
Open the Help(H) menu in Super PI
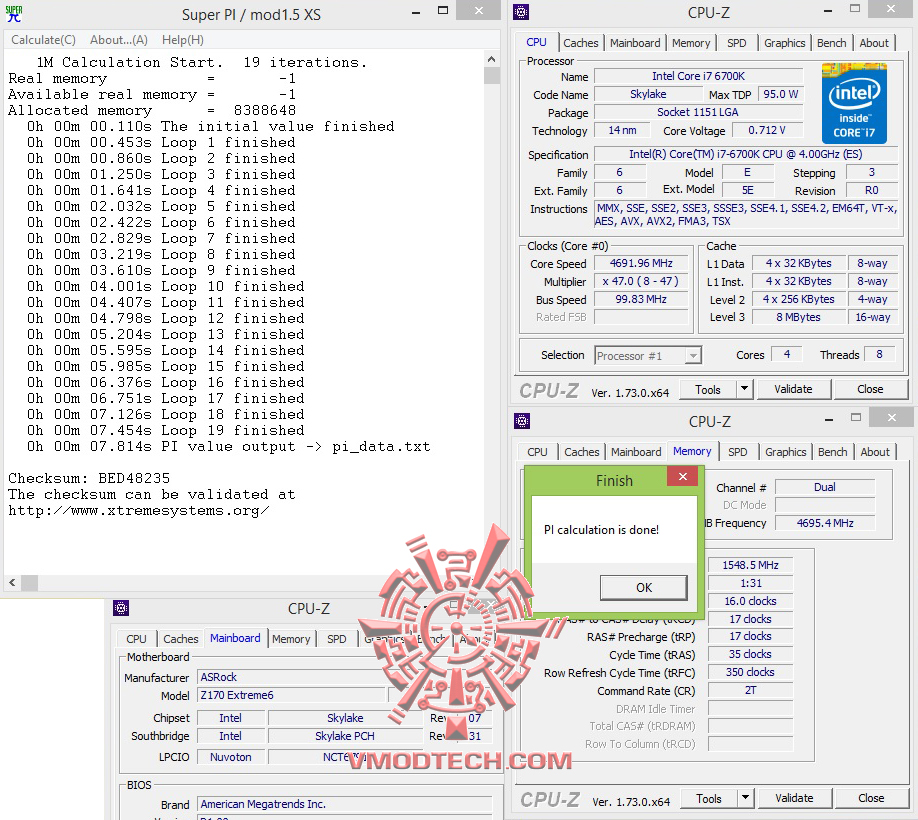coord(183,40)
